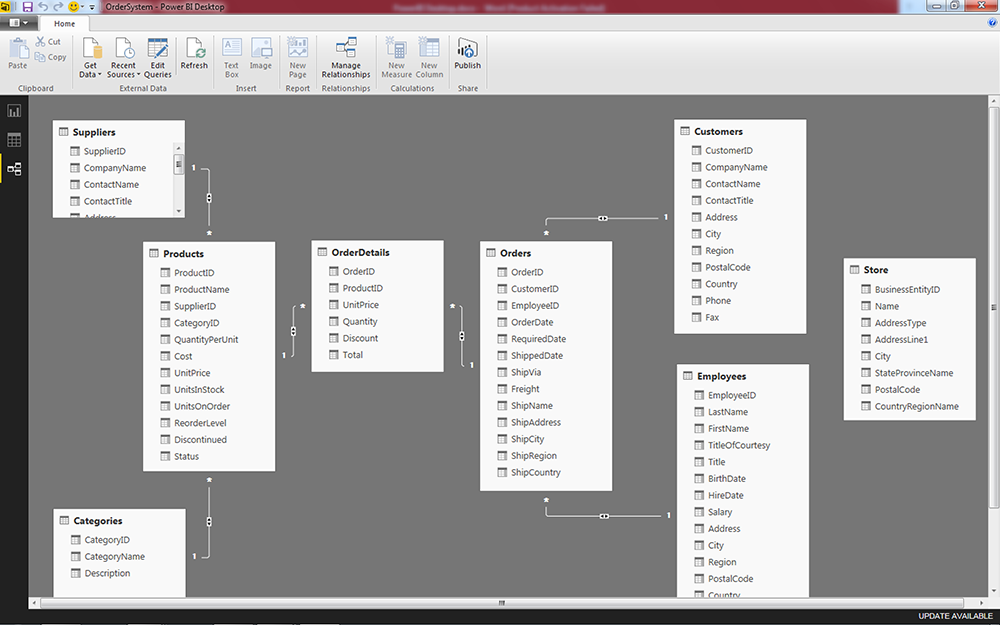The image size is (1000, 625).
Task: Expand the Get Data dropdown arrow
Action: tap(100, 75)
